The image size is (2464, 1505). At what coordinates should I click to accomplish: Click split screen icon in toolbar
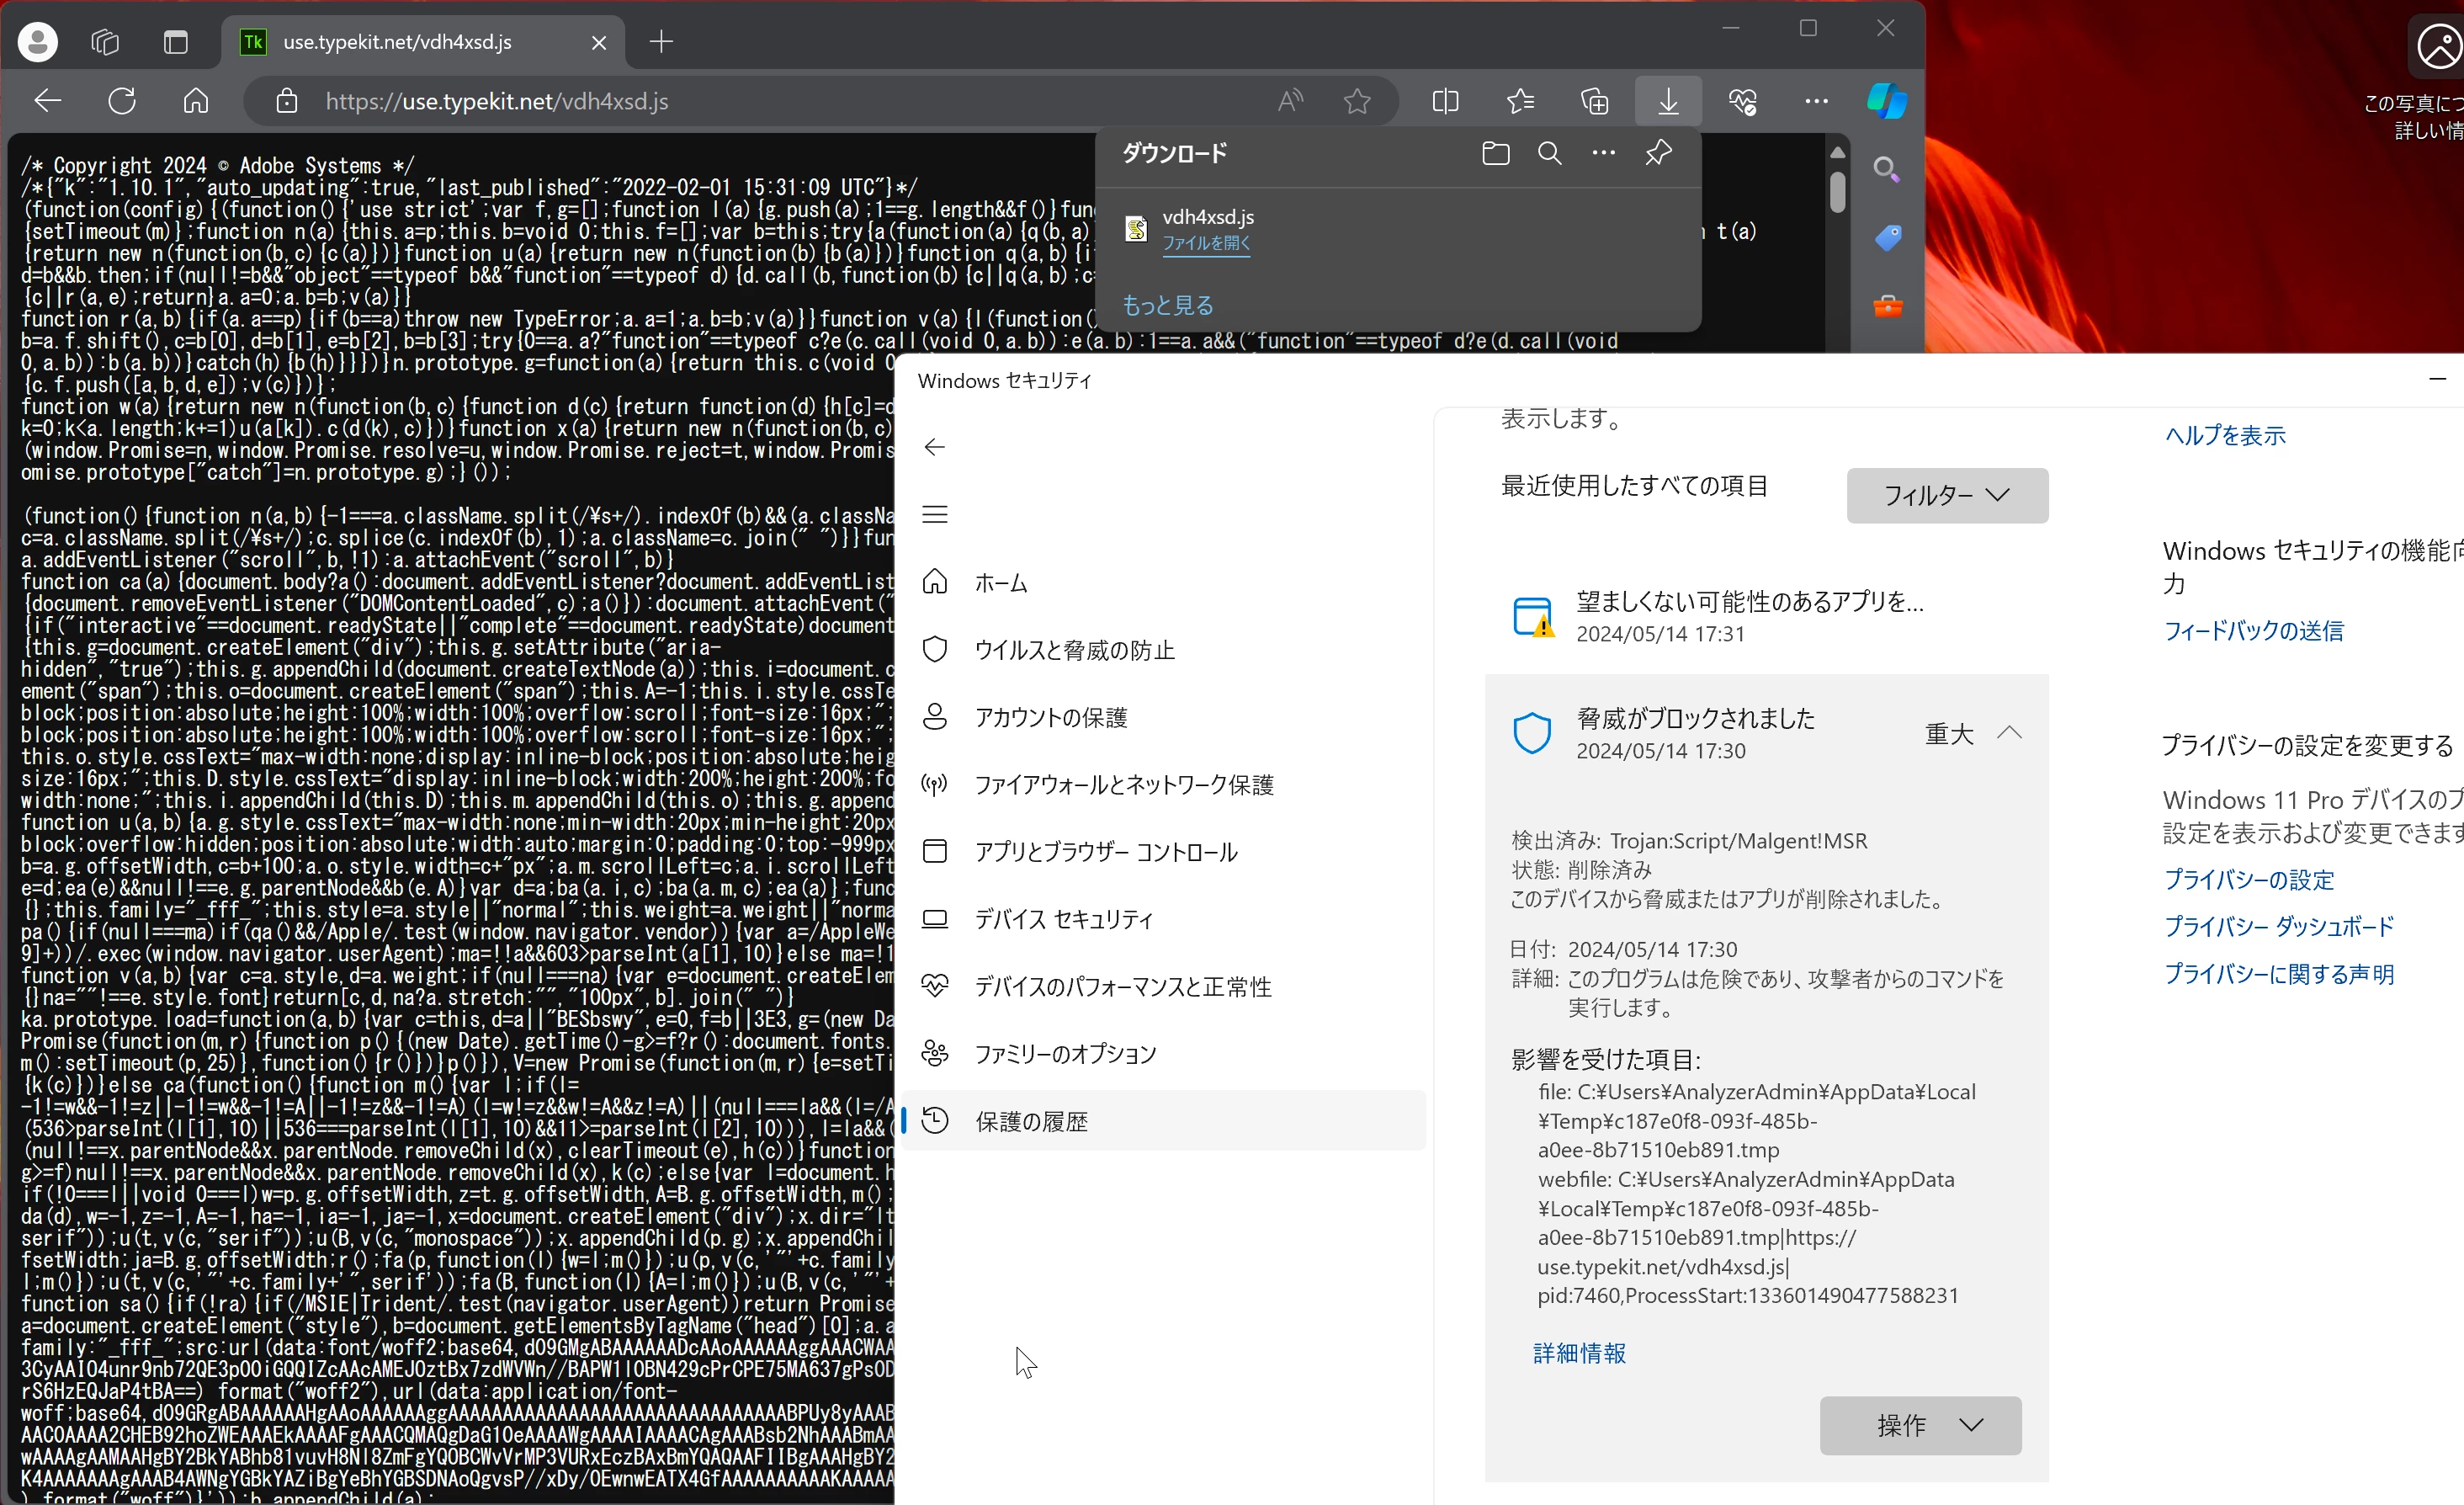[1445, 101]
